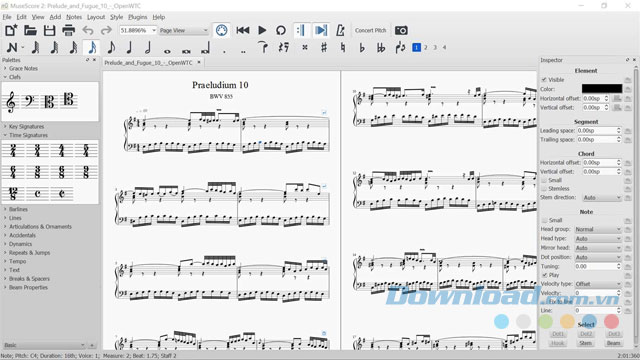Flip stem direction icon
Image resolution: width=640 pixels, height=360 pixels.
[x=400, y=47]
